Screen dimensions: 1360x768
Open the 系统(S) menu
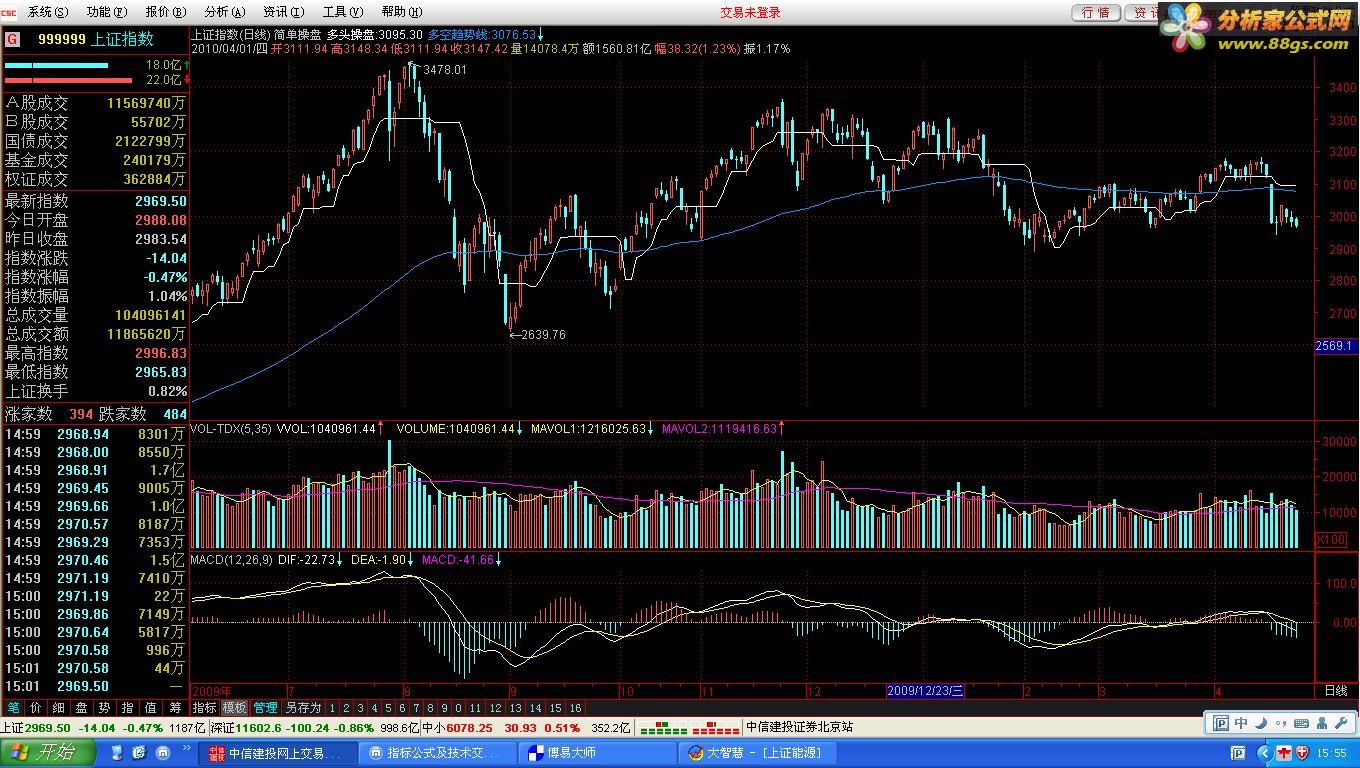[48, 12]
